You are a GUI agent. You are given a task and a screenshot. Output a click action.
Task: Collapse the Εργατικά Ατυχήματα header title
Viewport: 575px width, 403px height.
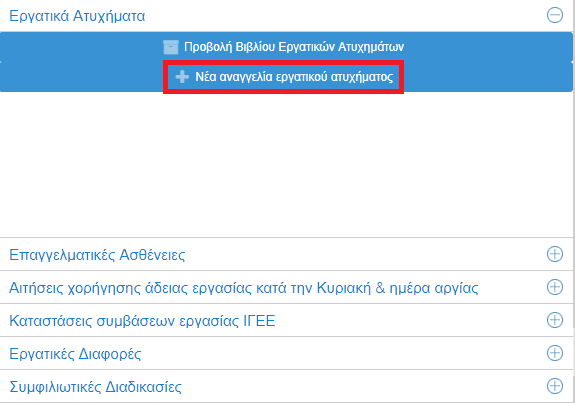(x=77, y=16)
